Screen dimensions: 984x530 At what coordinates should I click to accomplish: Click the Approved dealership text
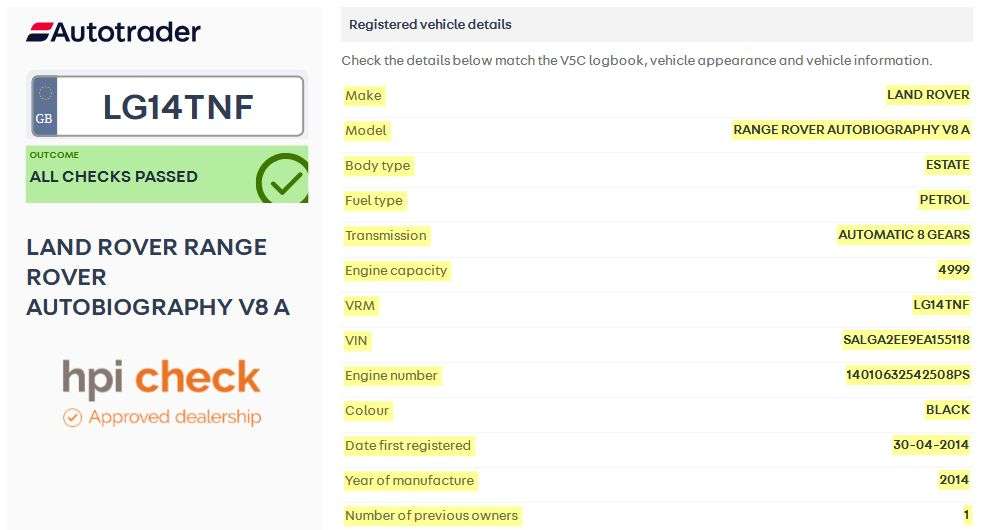175,417
